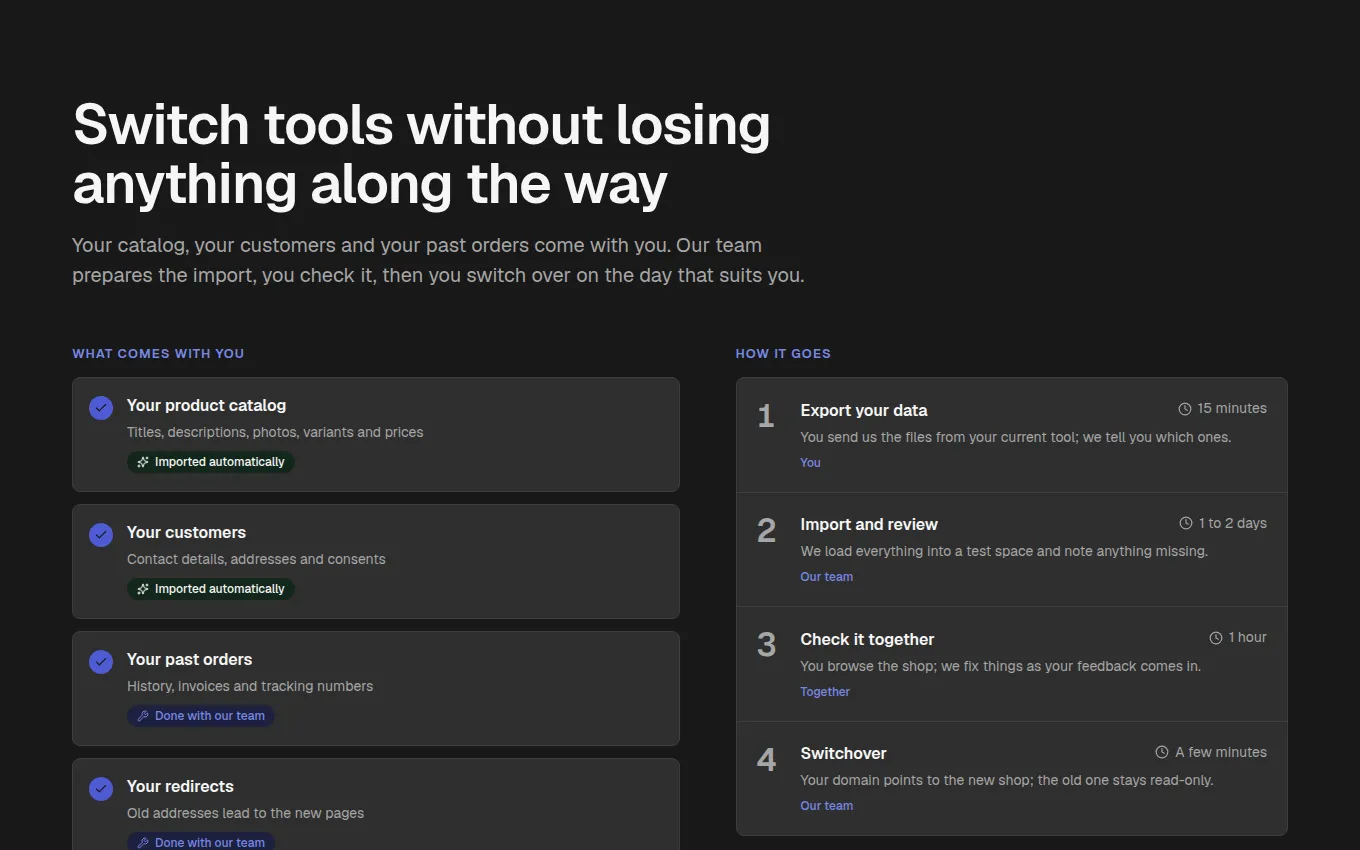This screenshot has width=1360, height=850.
Task: Click the step number 1
Action: pos(766,416)
